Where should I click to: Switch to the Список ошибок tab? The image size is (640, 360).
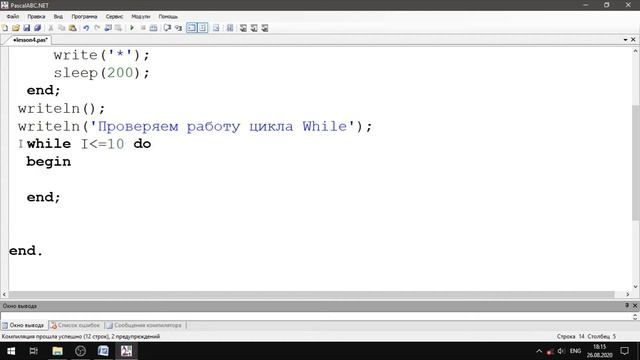click(75, 325)
